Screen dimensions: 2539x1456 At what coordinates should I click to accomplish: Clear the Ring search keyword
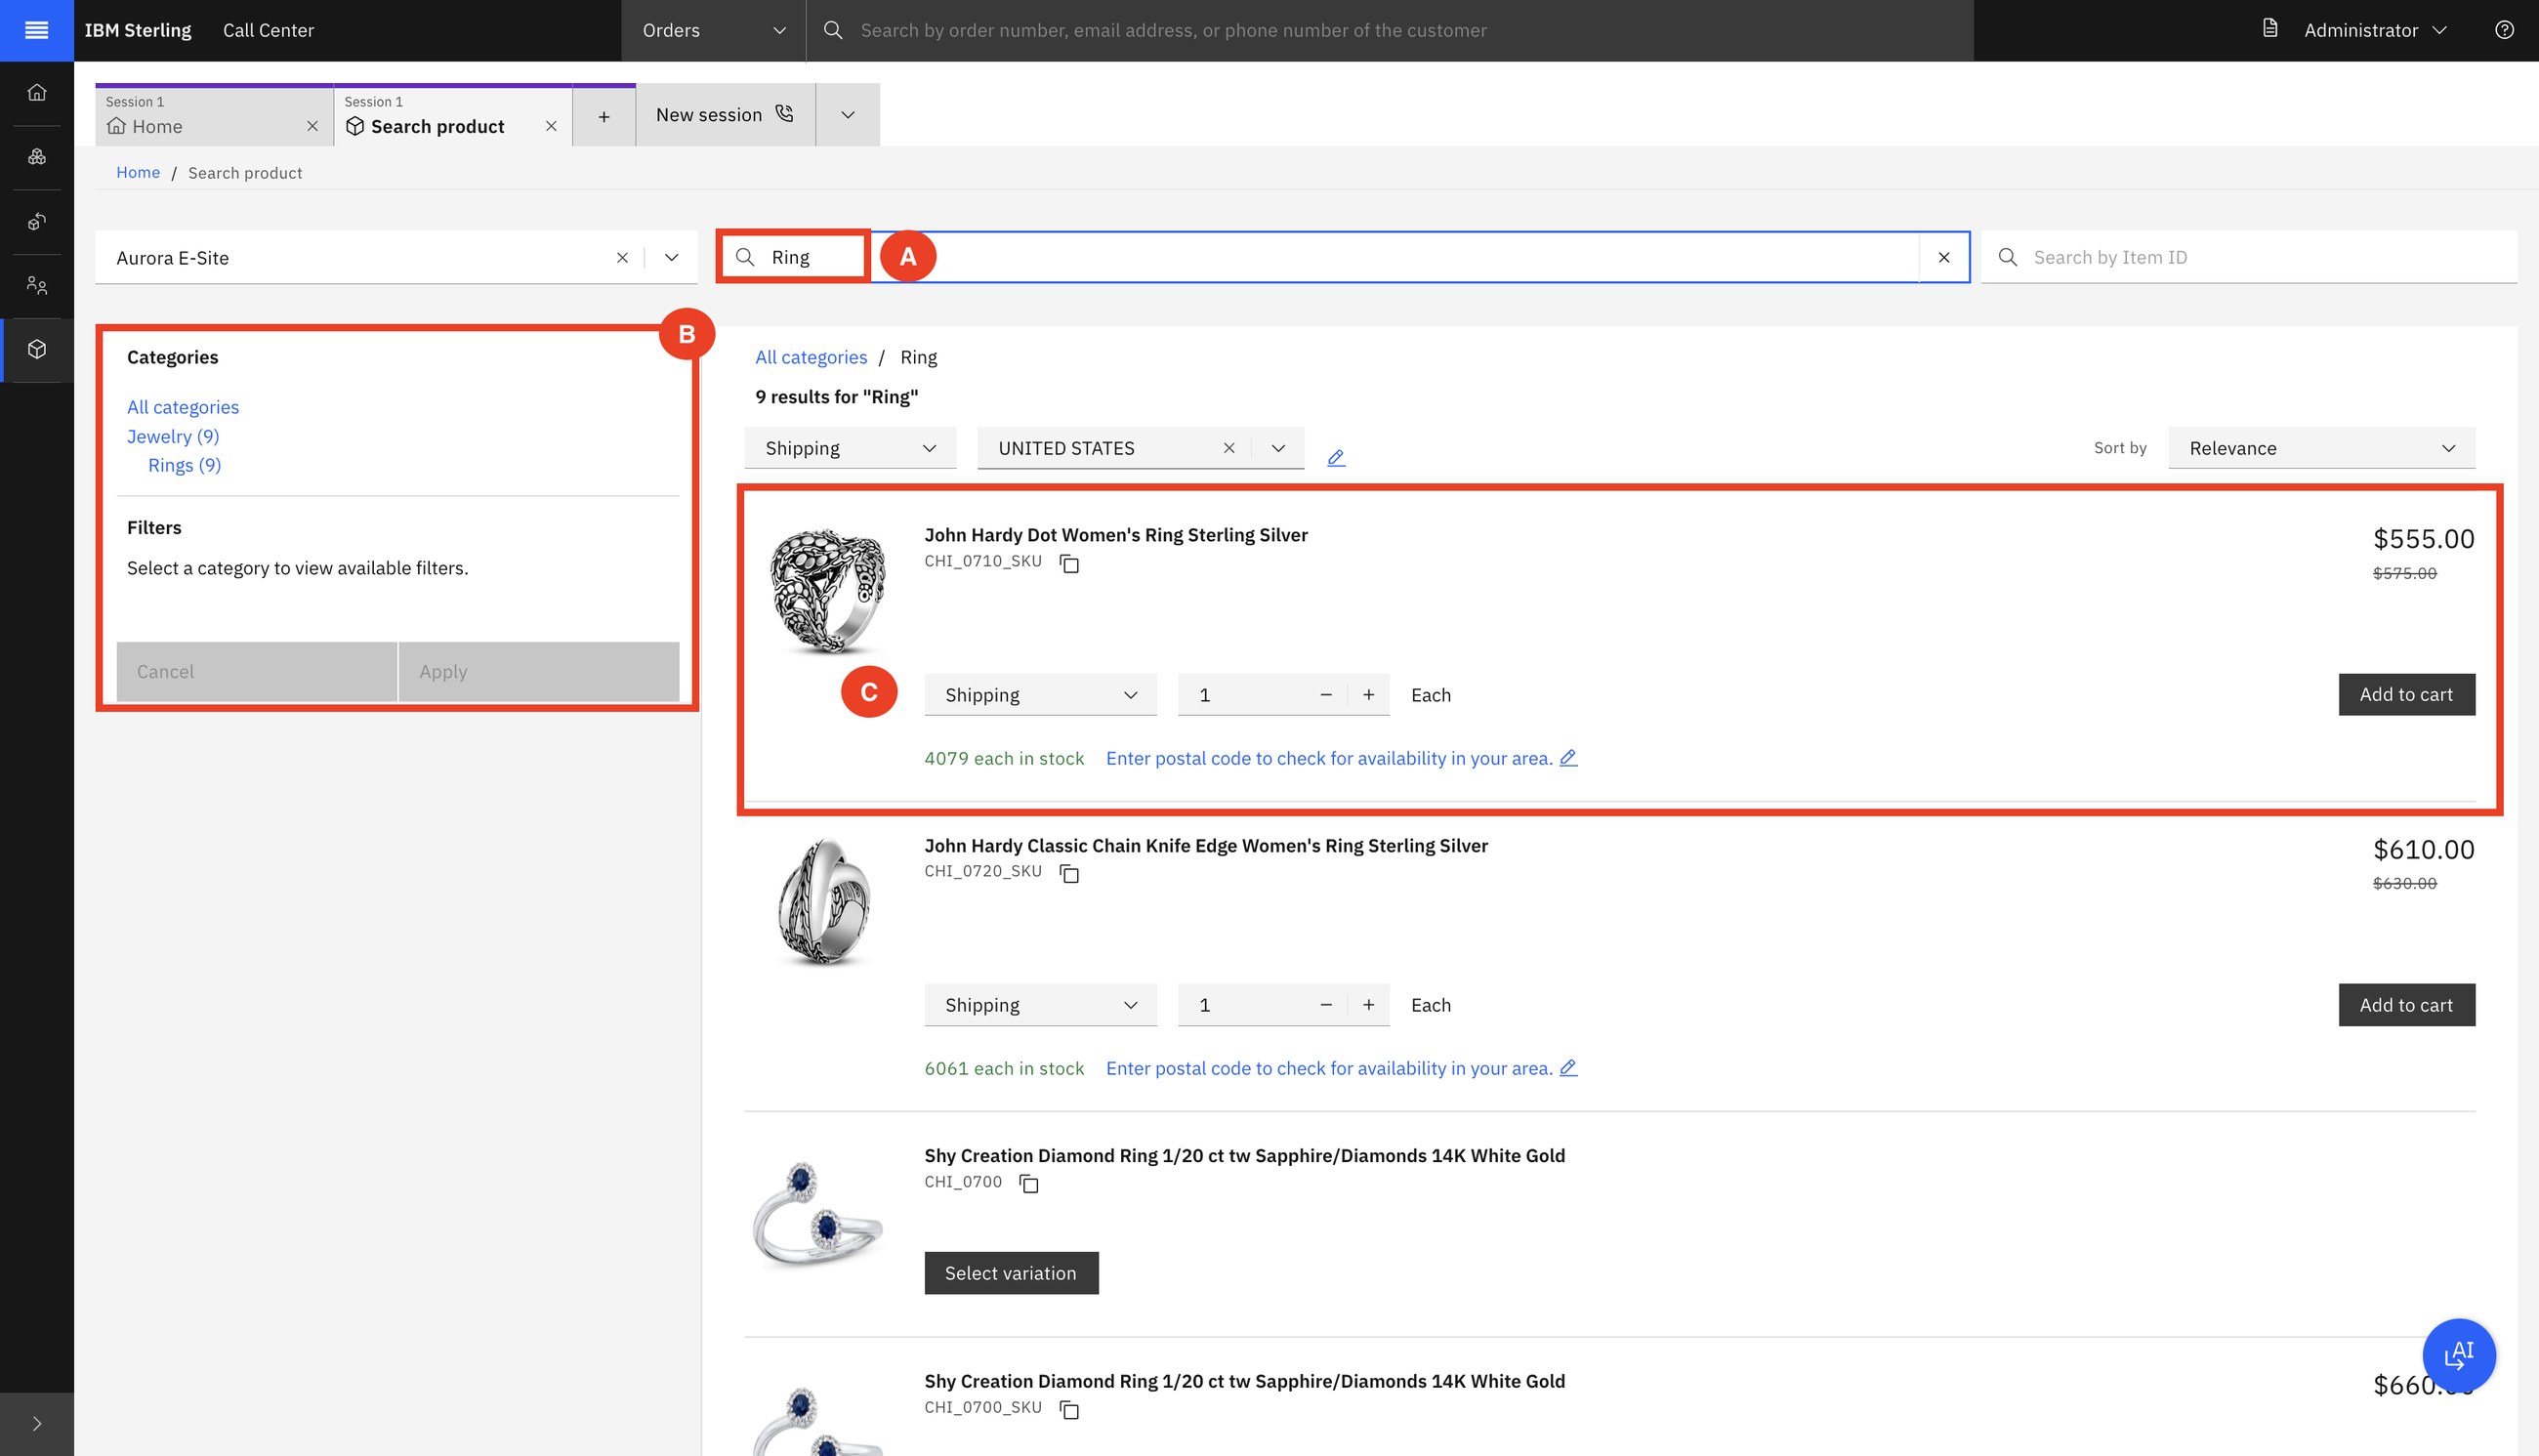tap(1944, 258)
